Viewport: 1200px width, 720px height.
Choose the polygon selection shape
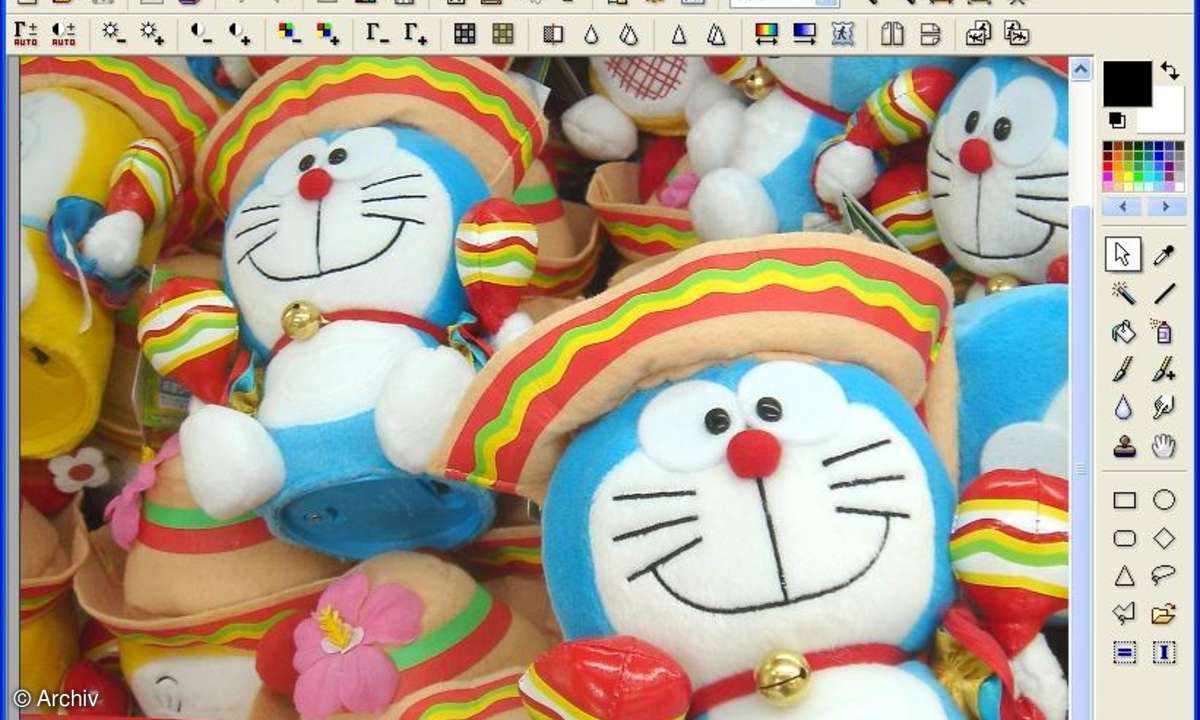(x=1124, y=614)
